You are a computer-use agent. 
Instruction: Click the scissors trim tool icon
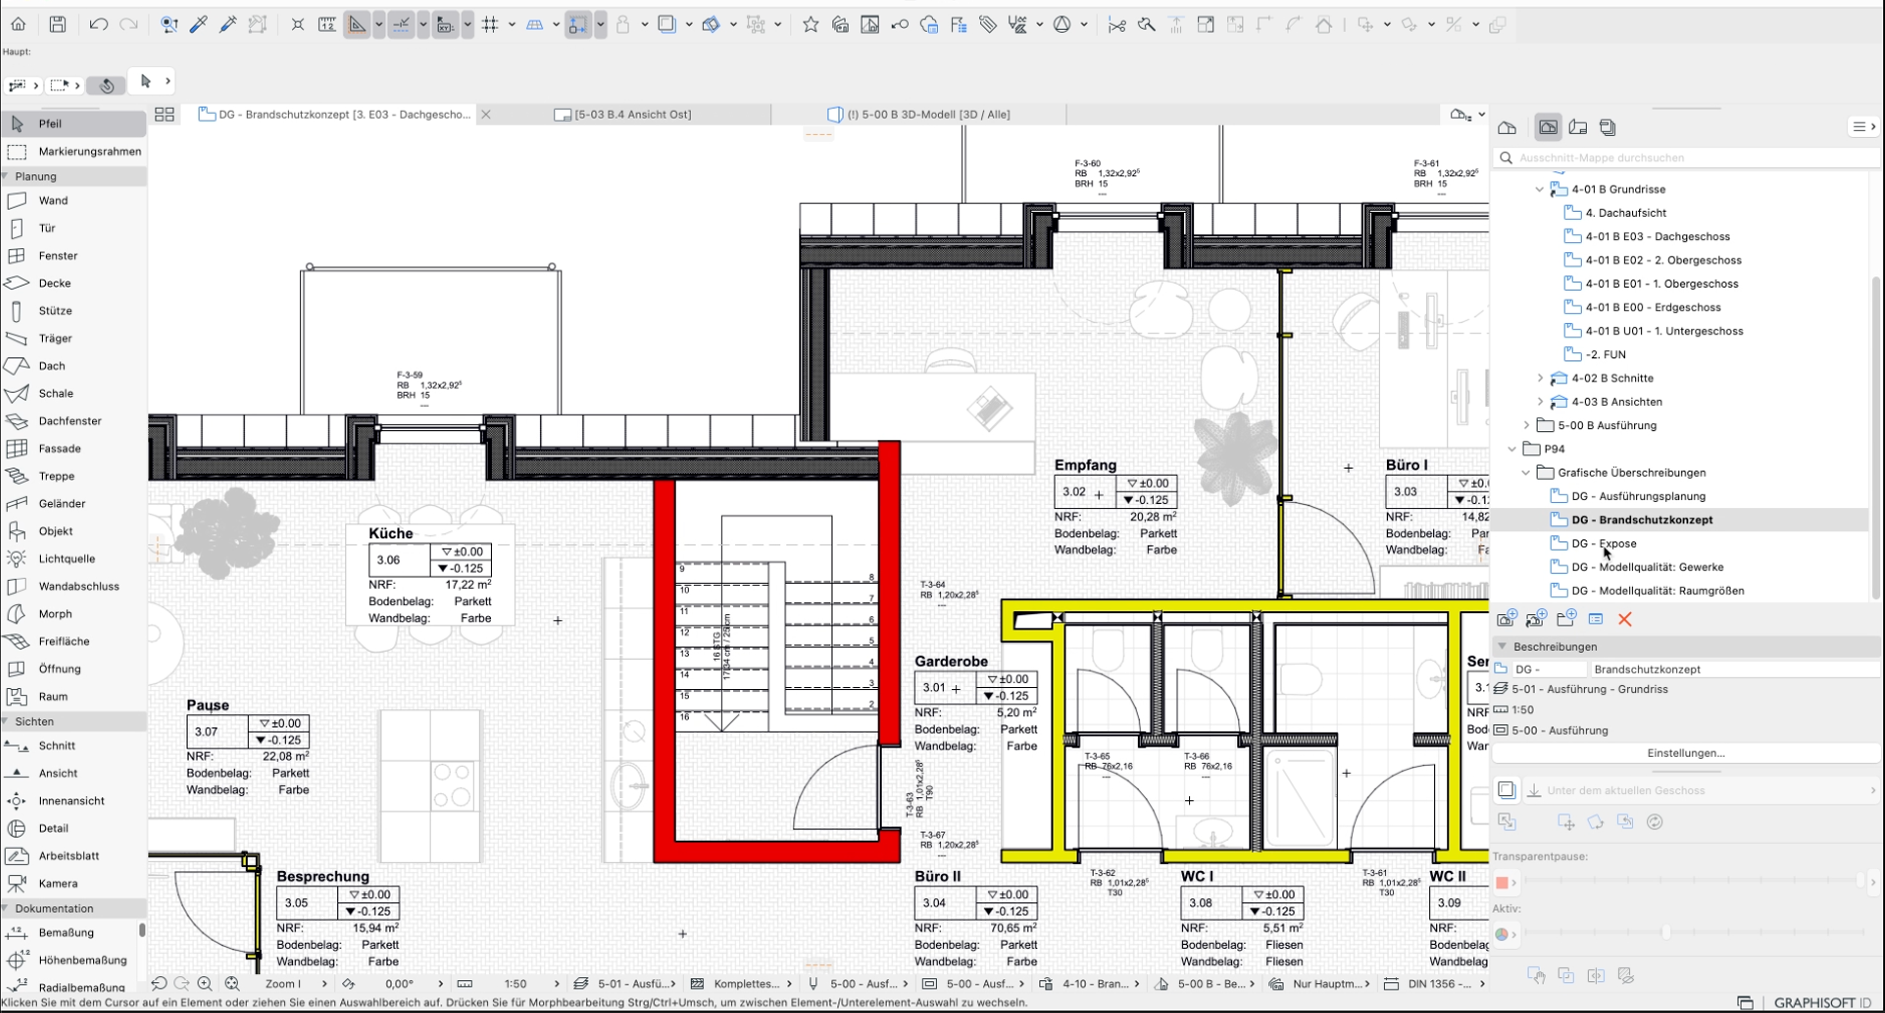(1117, 24)
